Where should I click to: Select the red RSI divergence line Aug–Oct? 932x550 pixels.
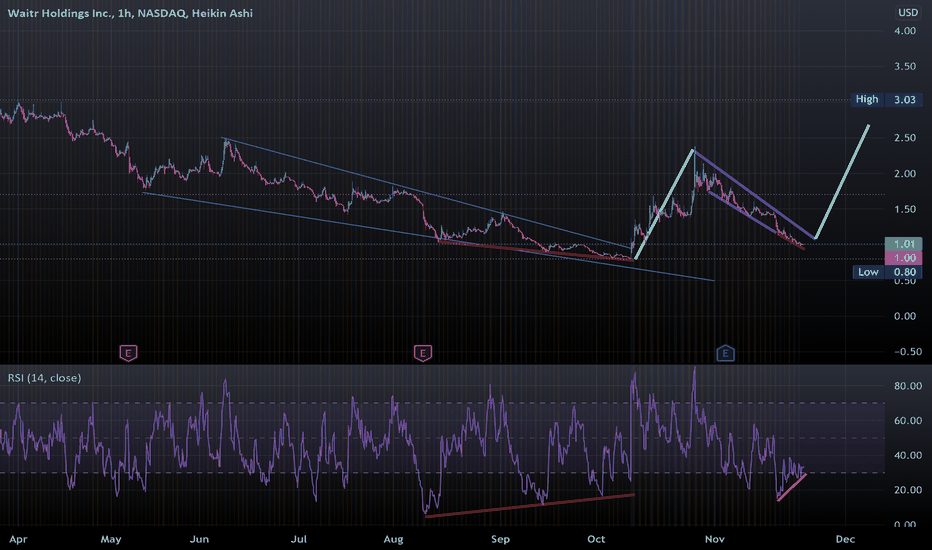pos(530,505)
